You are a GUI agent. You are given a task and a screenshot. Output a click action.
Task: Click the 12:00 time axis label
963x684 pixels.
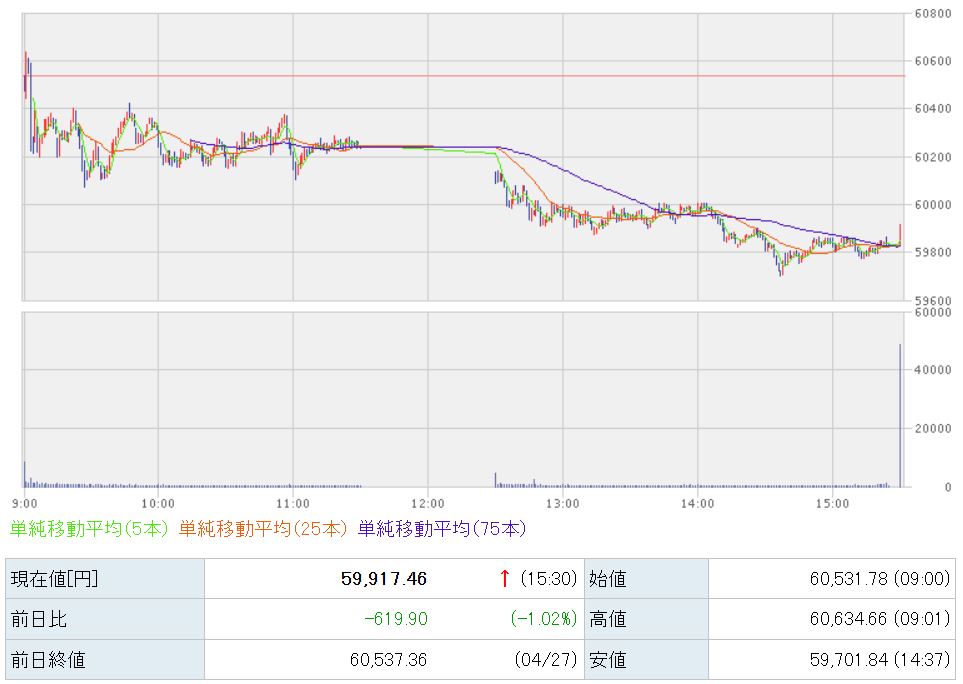click(x=427, y=502)
